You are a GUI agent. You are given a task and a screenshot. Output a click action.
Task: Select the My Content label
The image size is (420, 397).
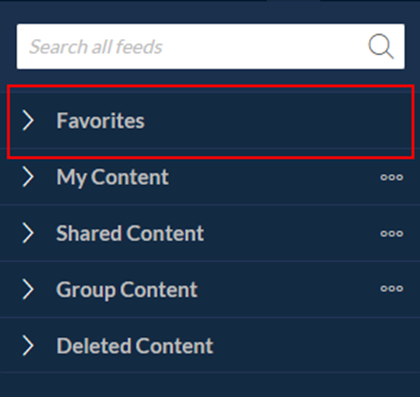point(112,177)
